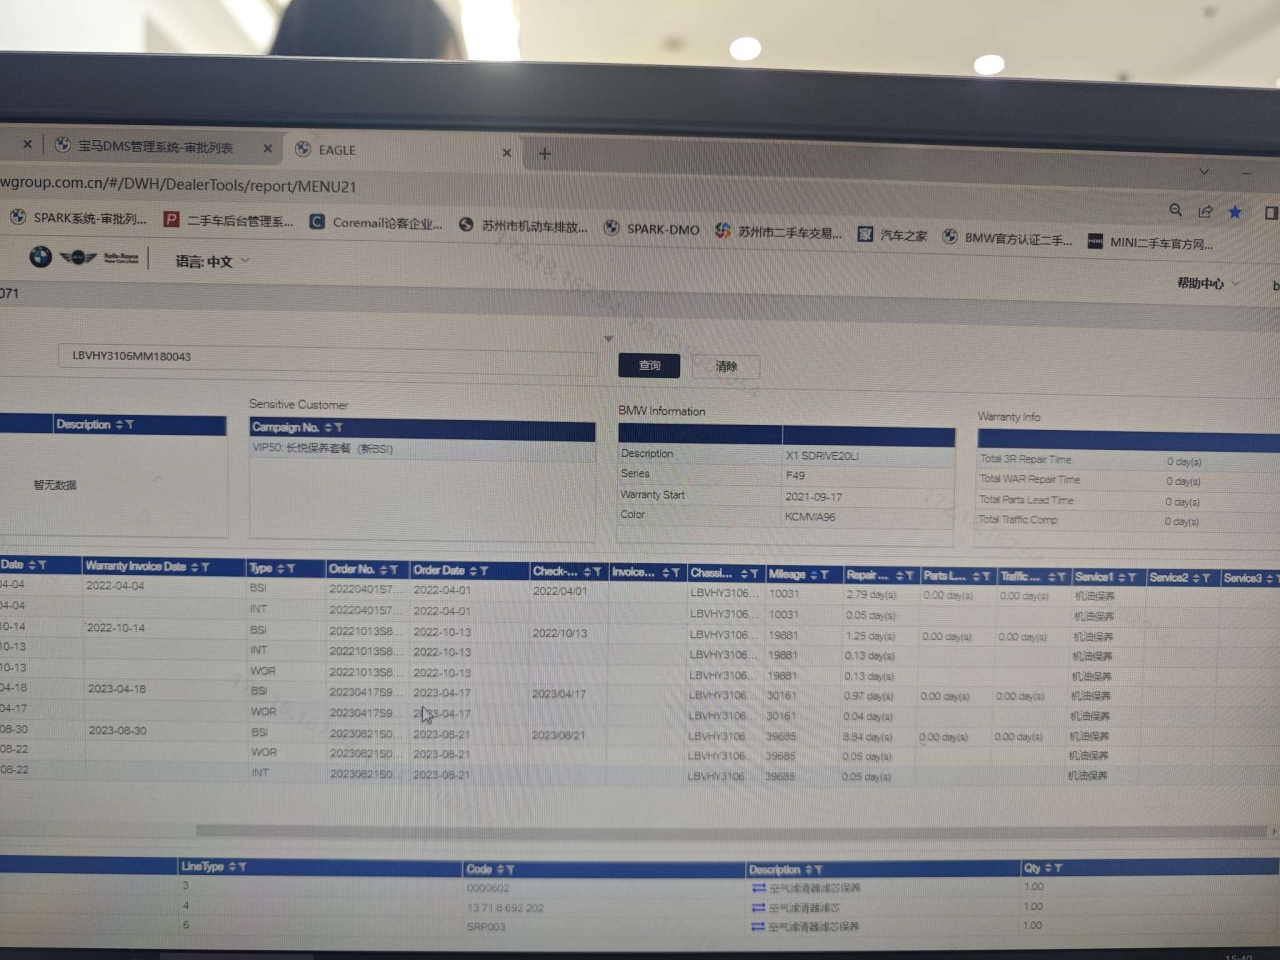This screenshot has height=960, width=1280.
Task: Click the Warranty Start value 2021-09-17
Action: point(813,496)
